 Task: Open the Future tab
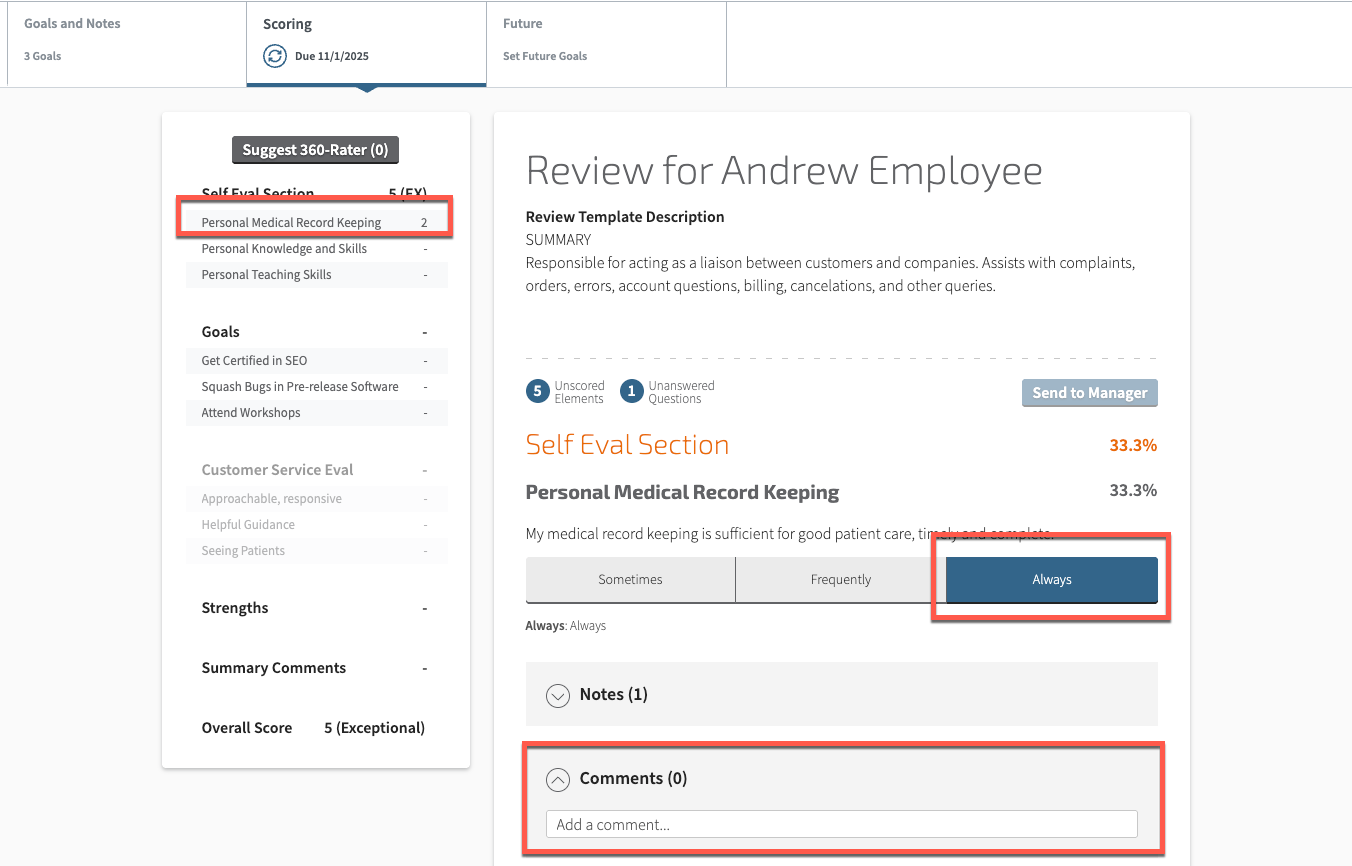606,44
